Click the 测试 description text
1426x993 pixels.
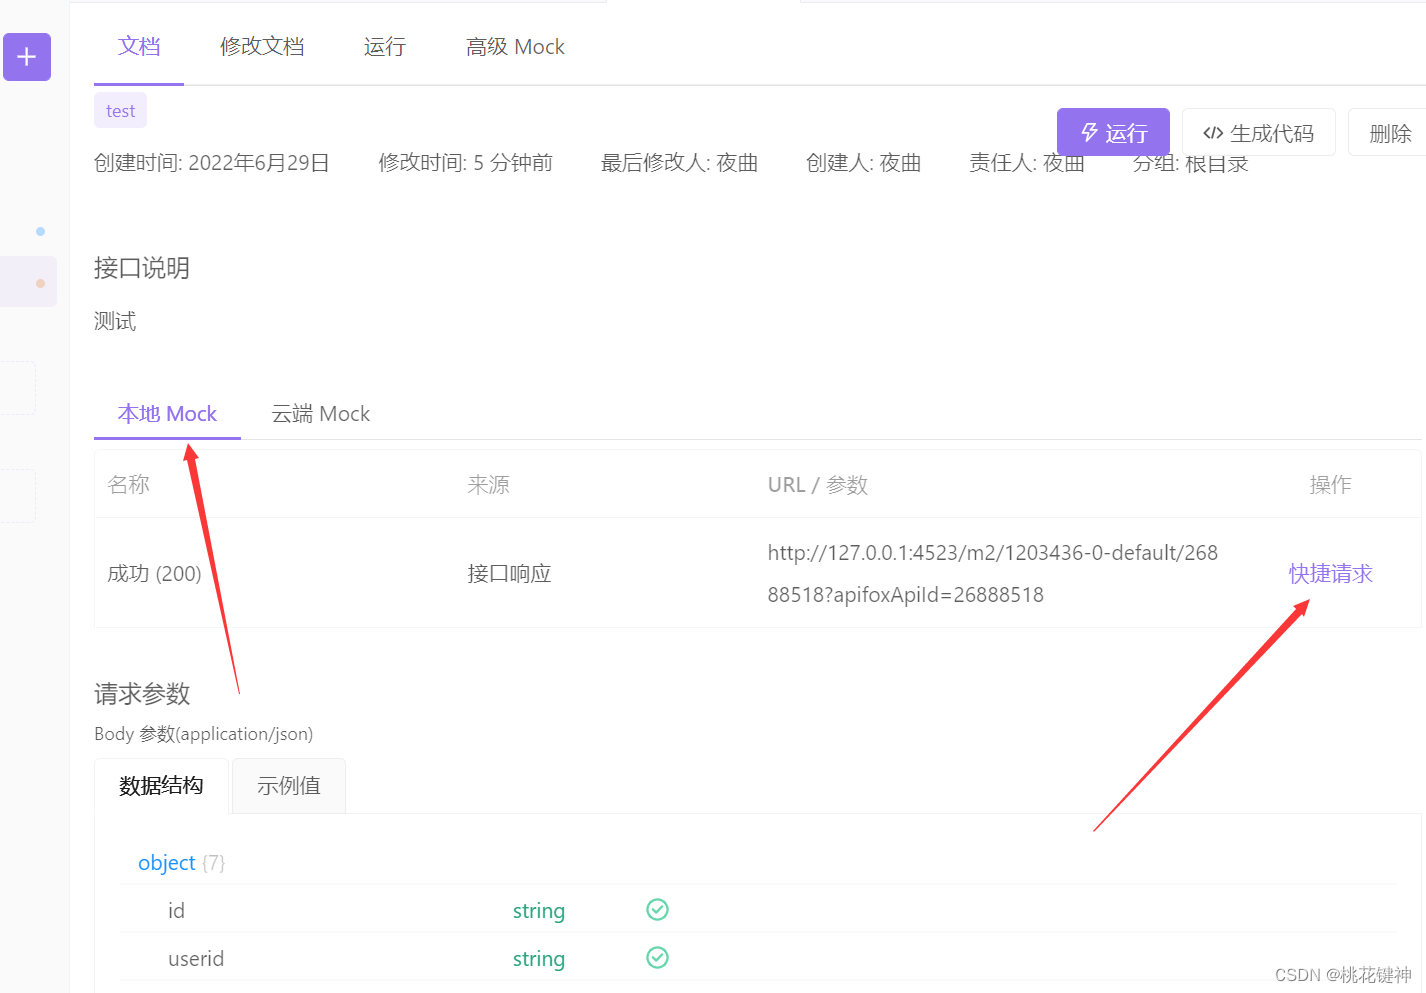pyautogui.click(x=115, y=321)
